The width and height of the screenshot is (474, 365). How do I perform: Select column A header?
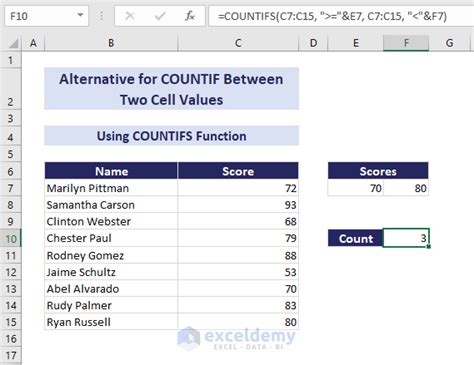click(33, 43)
